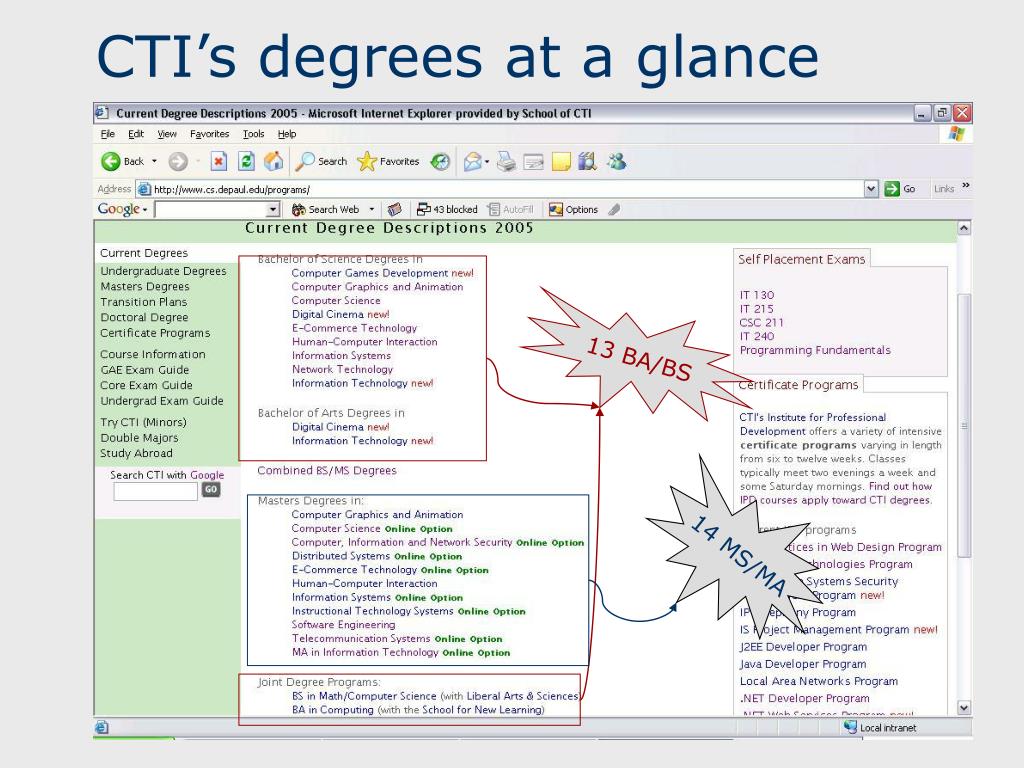Image resolution: width=1024 pixels, height=768 pixels.
Task: Print the page with the printer icon
Action: click(x=506, y=161)
